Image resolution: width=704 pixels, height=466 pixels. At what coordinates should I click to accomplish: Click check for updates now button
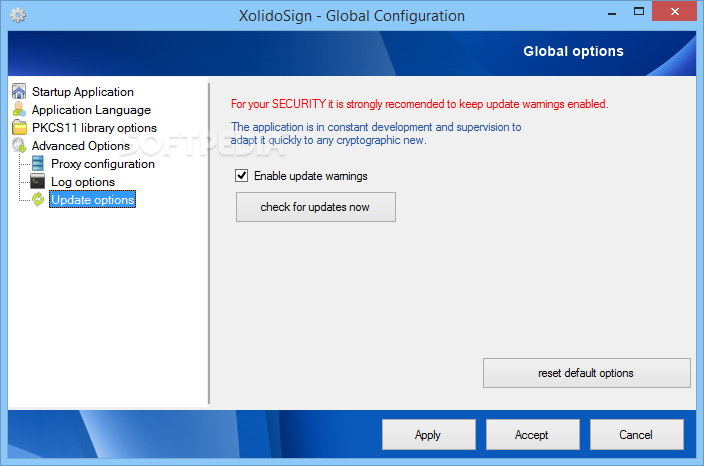[x=316, y=207]
